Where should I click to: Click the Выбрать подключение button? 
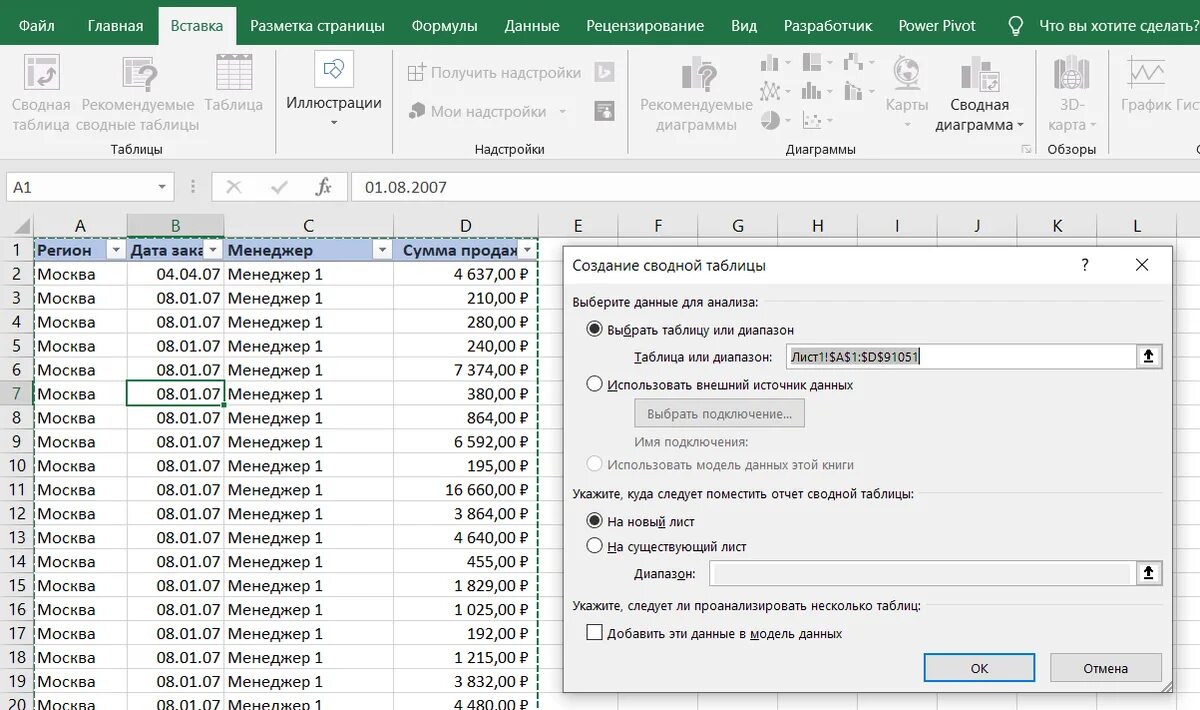pos(719,413)
